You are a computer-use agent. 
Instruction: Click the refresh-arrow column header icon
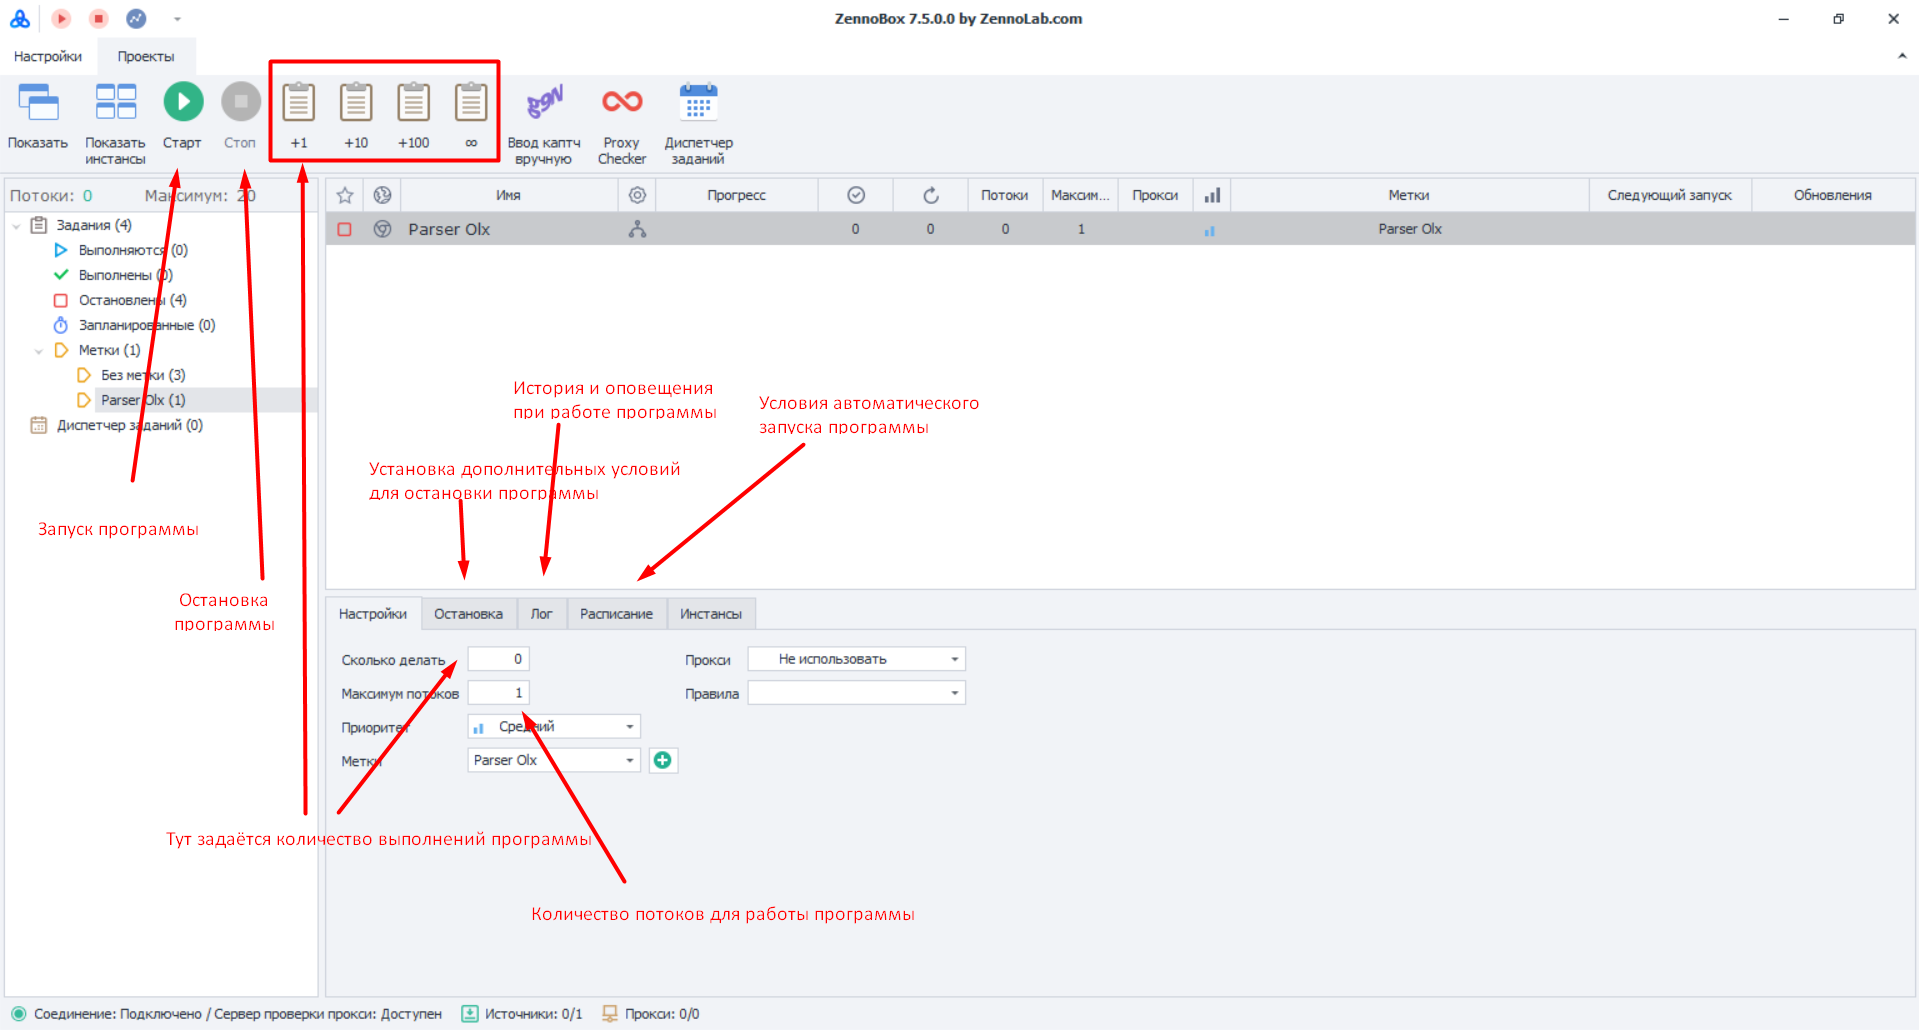[931, 195]
